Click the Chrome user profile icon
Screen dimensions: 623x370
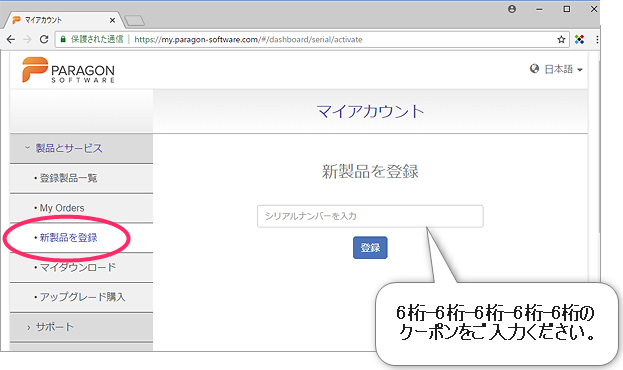click(x=512, y=9)
